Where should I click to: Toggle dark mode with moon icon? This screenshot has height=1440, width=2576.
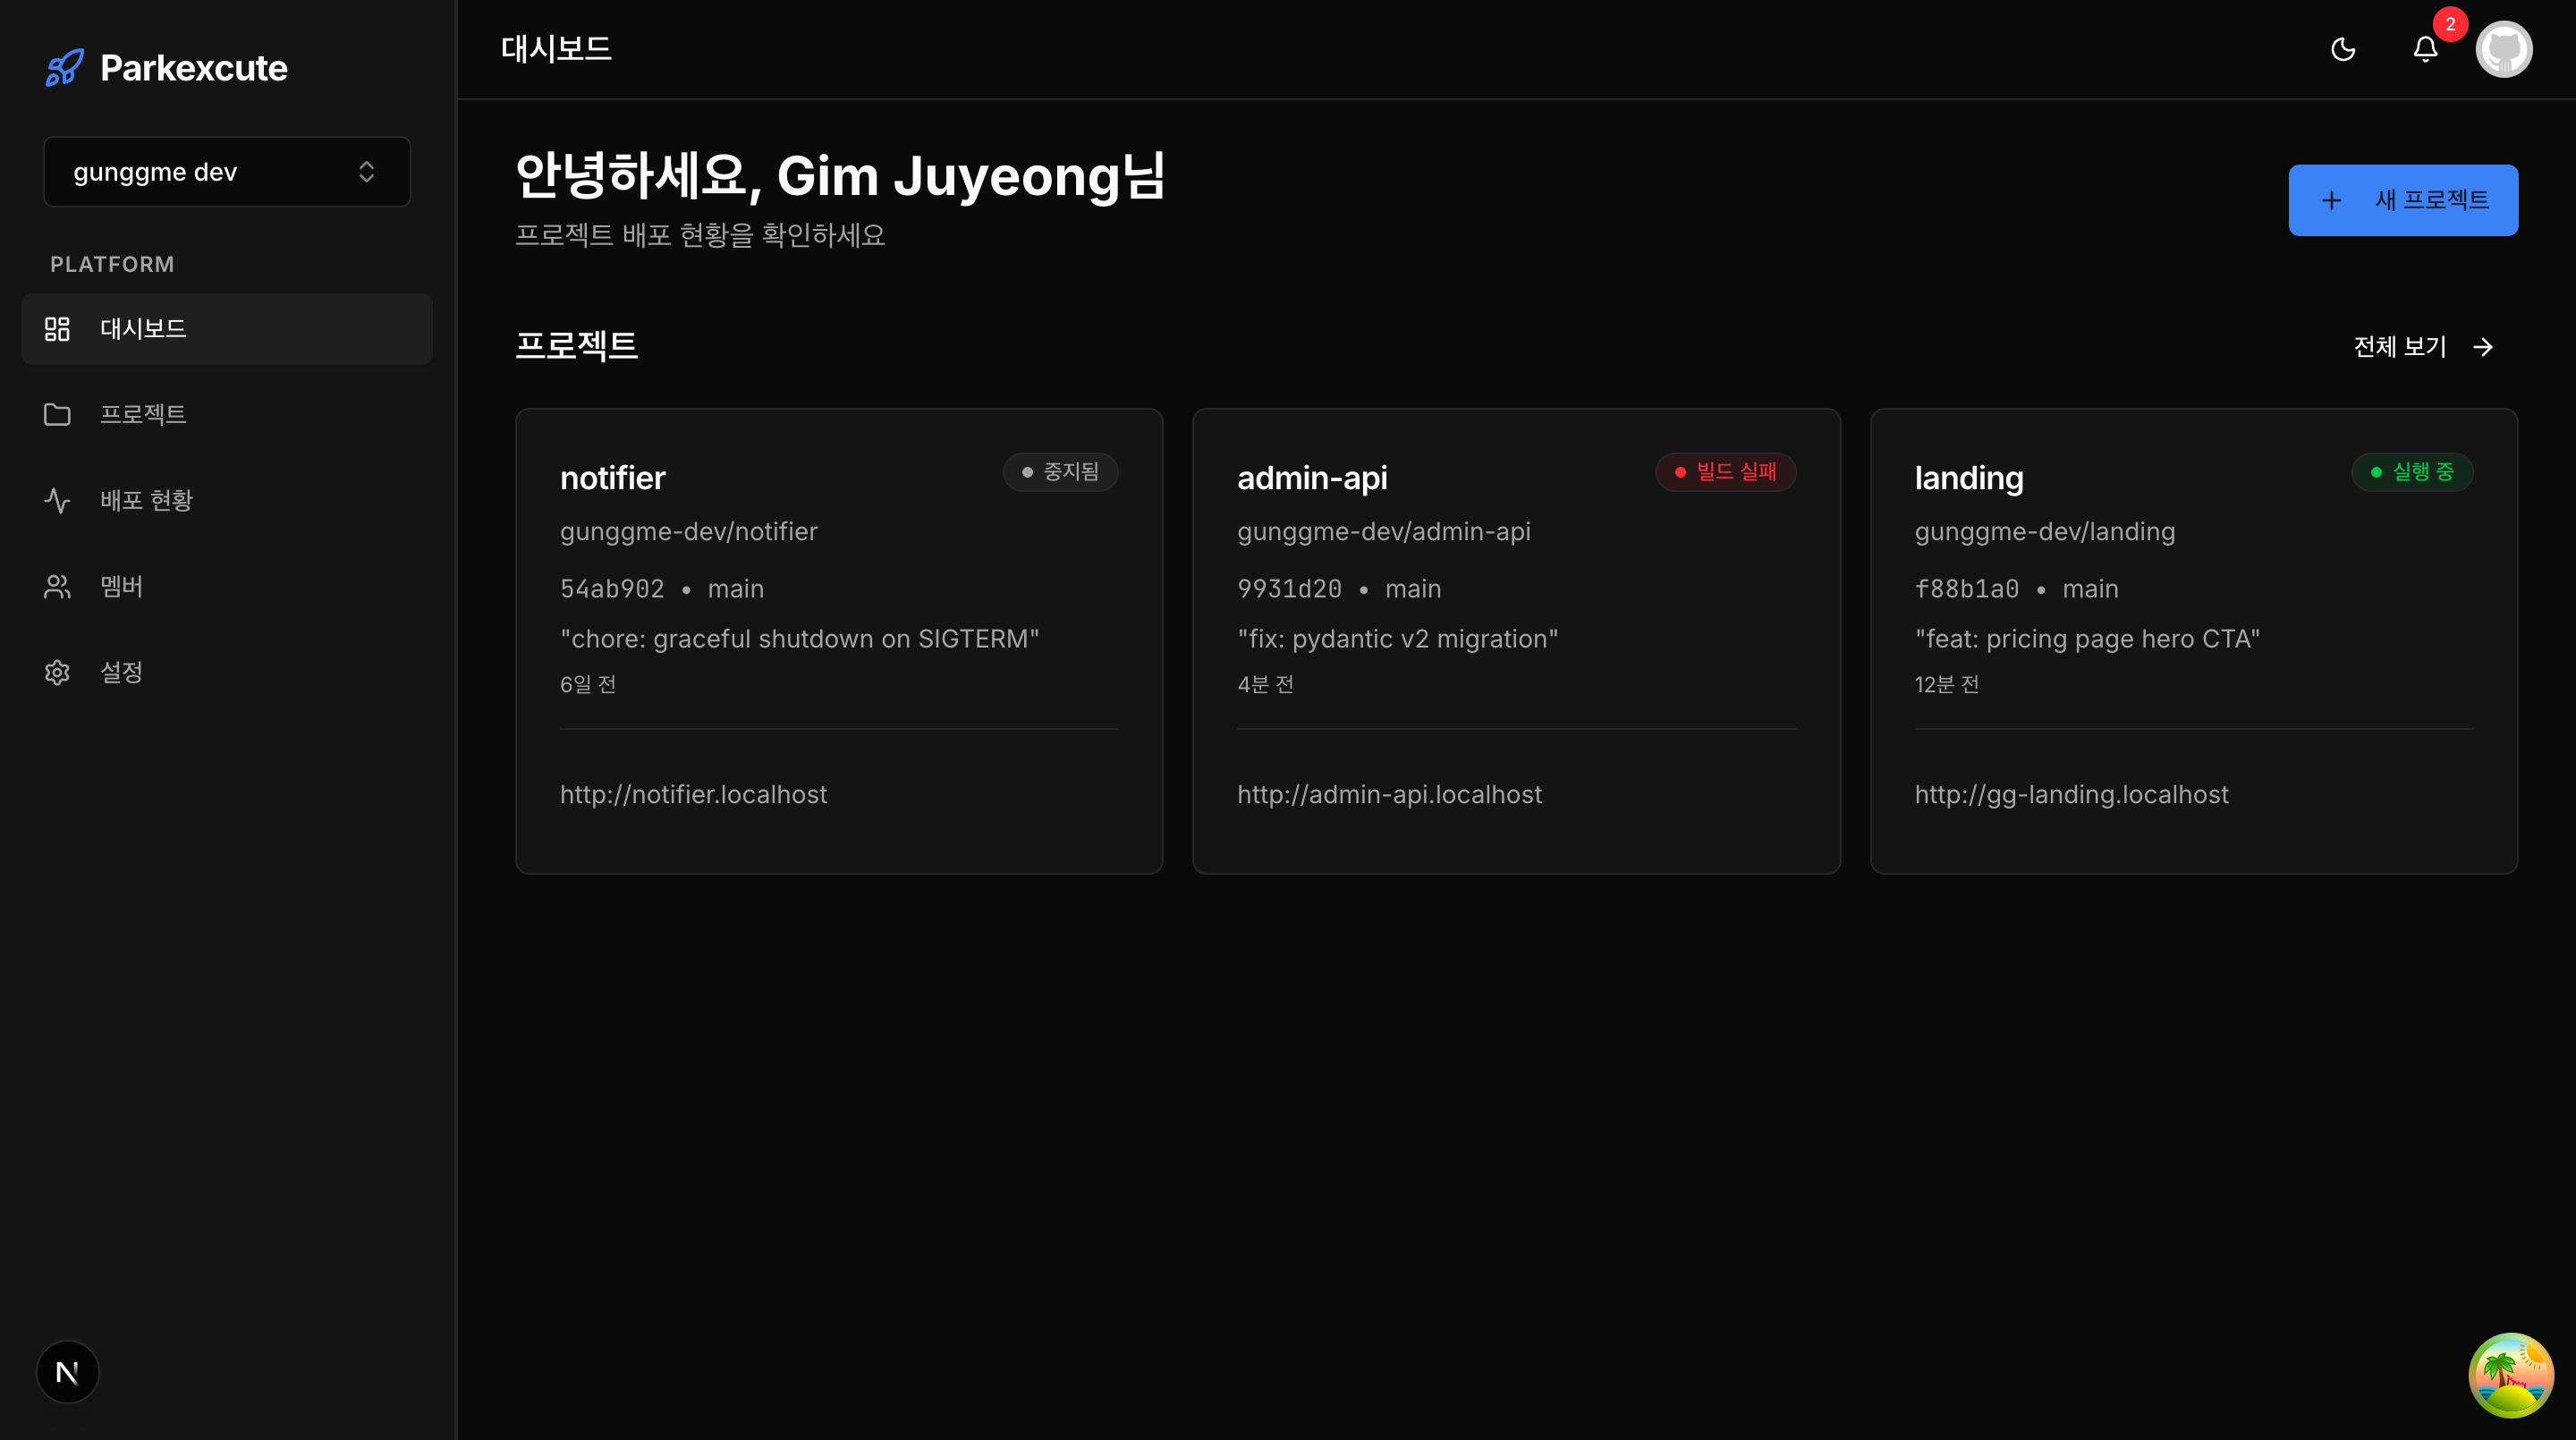[x=2343, y=49]
